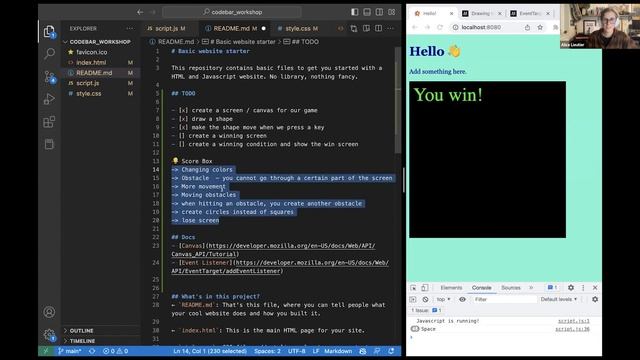Switch to the EventTarget browser tab
640x360 pixels.
point(530,13)
